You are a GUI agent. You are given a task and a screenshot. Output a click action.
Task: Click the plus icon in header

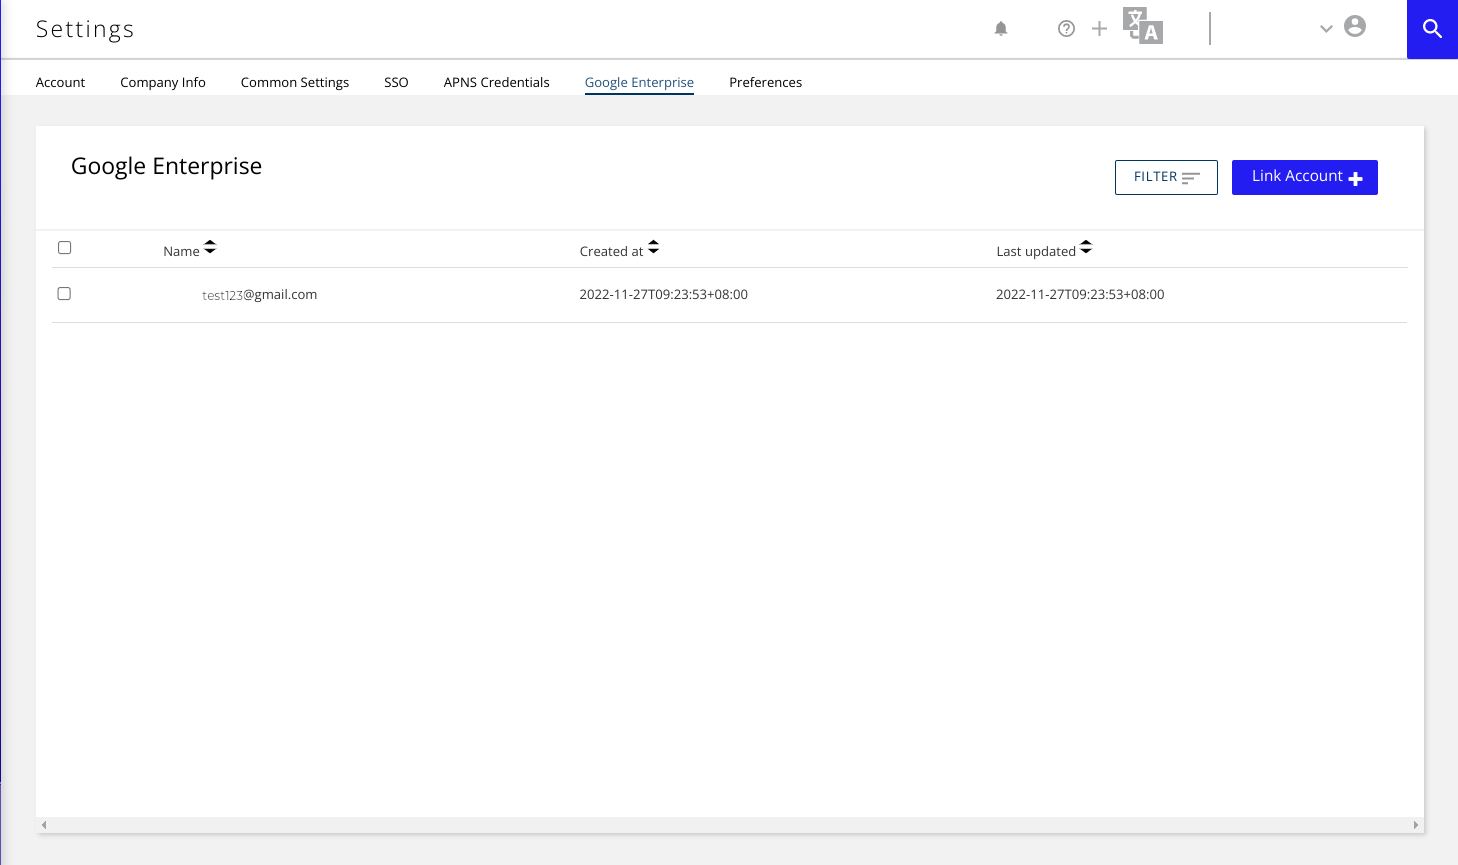click(1099, 29)
